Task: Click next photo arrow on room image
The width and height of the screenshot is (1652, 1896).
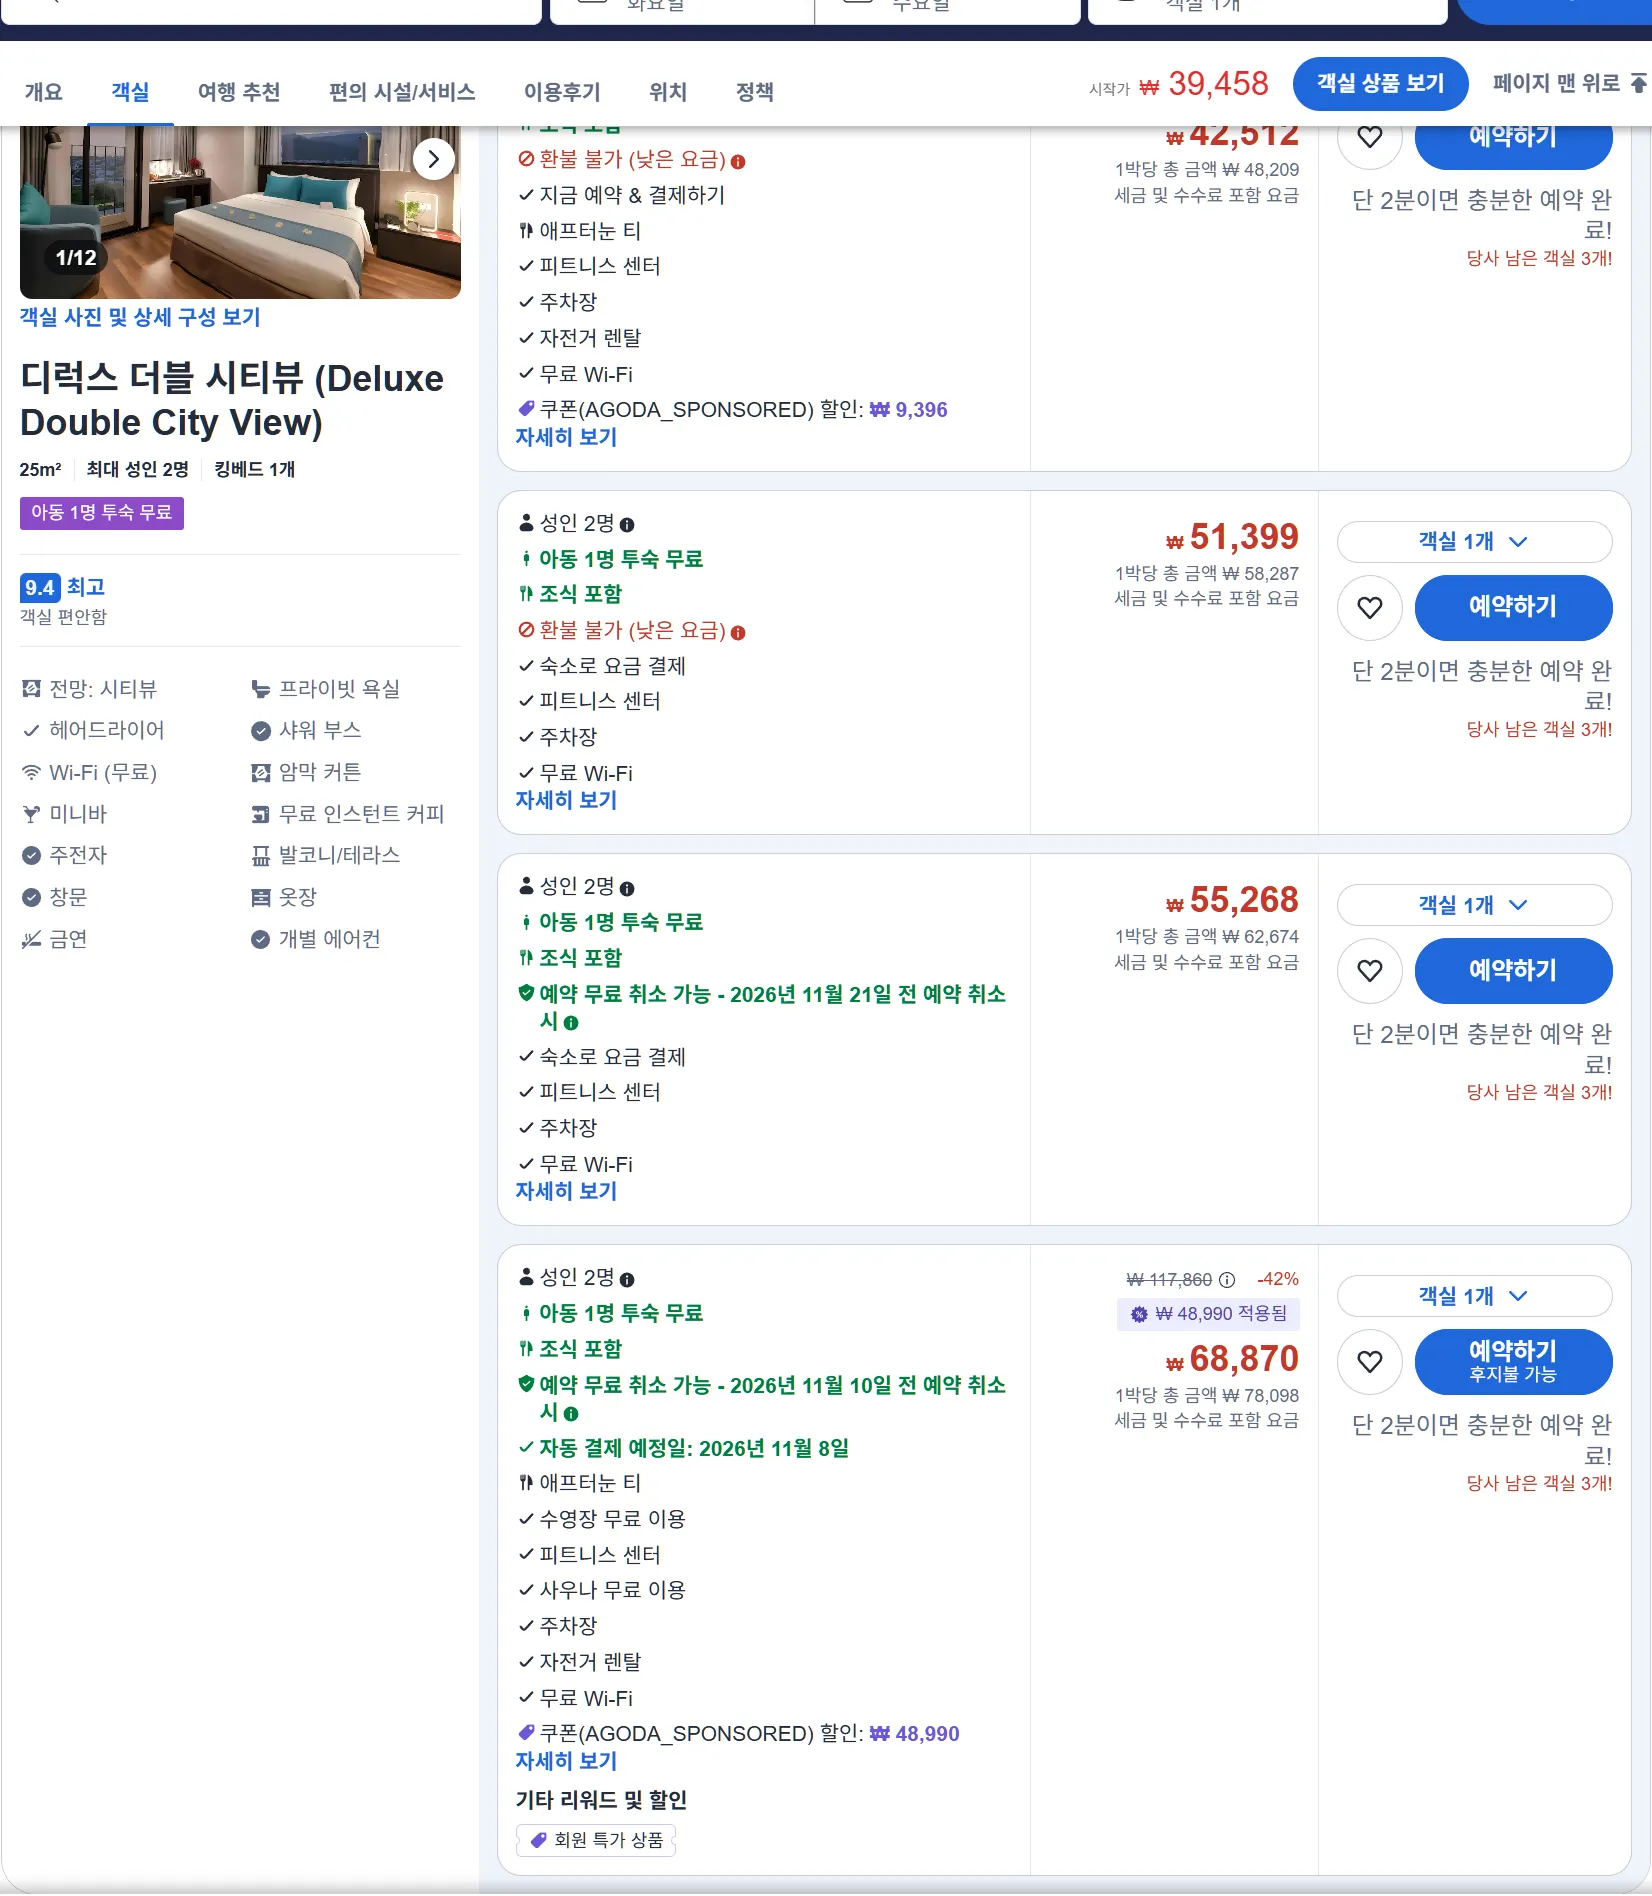Action: point(434,159)
